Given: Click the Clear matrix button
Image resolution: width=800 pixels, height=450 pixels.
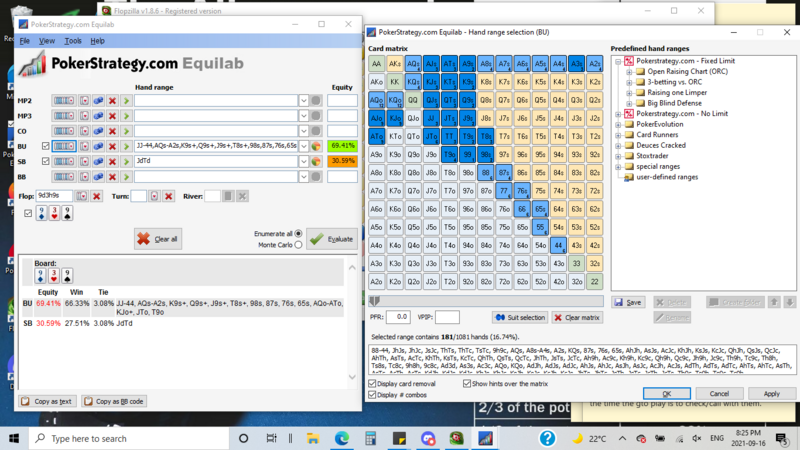Looking at the screenshot, I should (577, 317).
